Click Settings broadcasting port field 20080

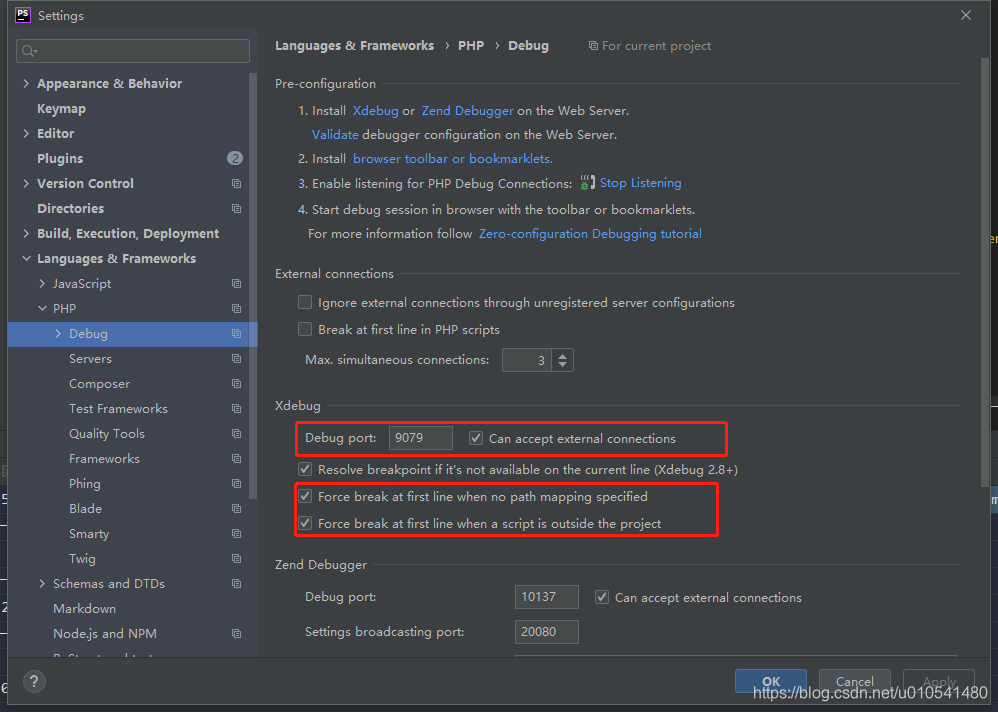click(x=547, y=632)
